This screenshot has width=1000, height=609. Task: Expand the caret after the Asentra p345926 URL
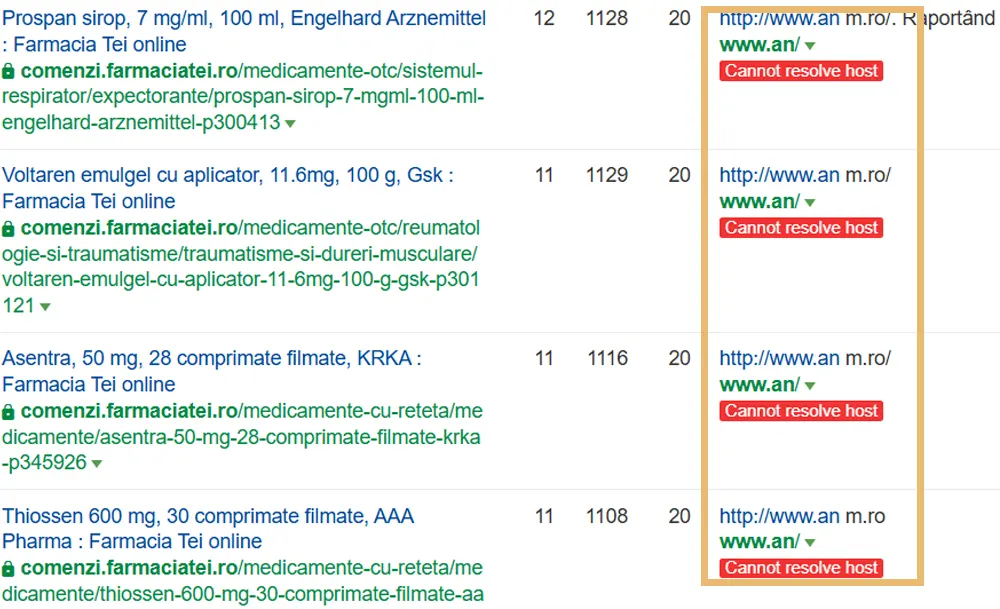click(97, 464)
